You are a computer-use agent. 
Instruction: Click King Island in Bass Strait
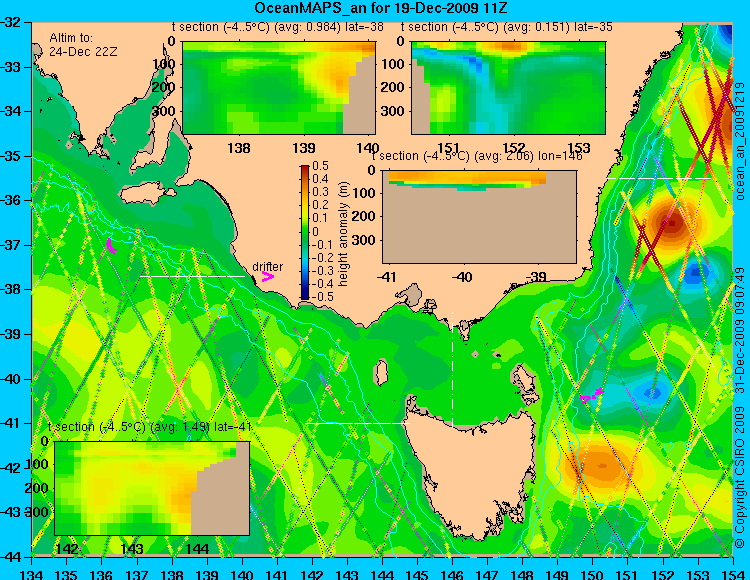click(x=381, y=372)
